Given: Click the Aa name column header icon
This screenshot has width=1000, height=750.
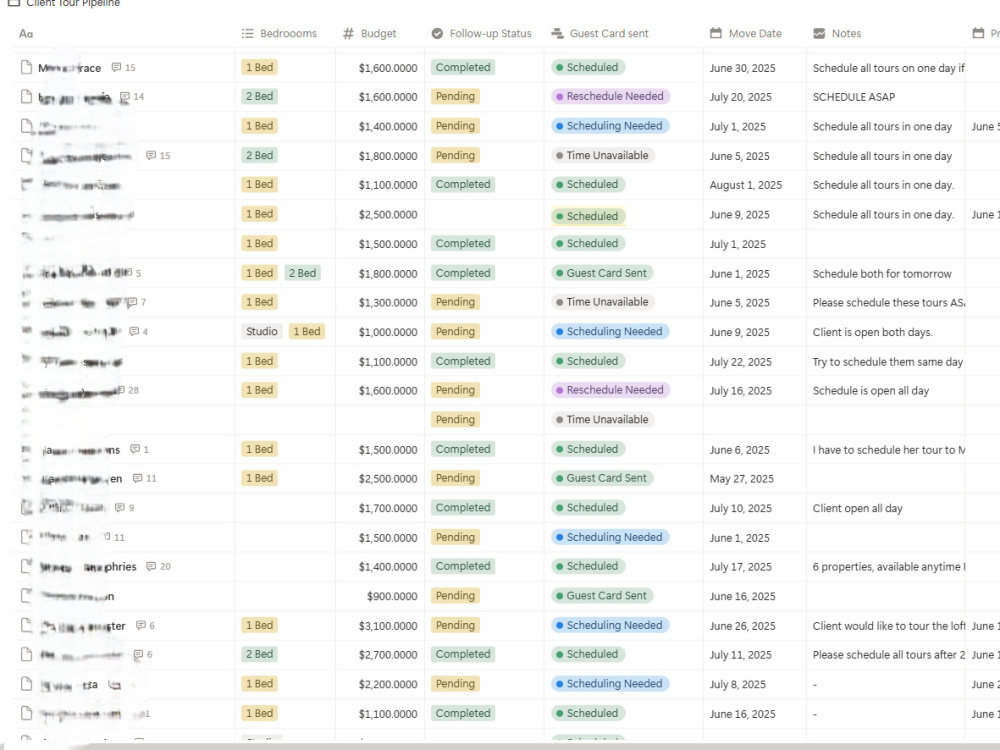Looking at the screenshot, I should pyautogui.click(x=26, y=34).
